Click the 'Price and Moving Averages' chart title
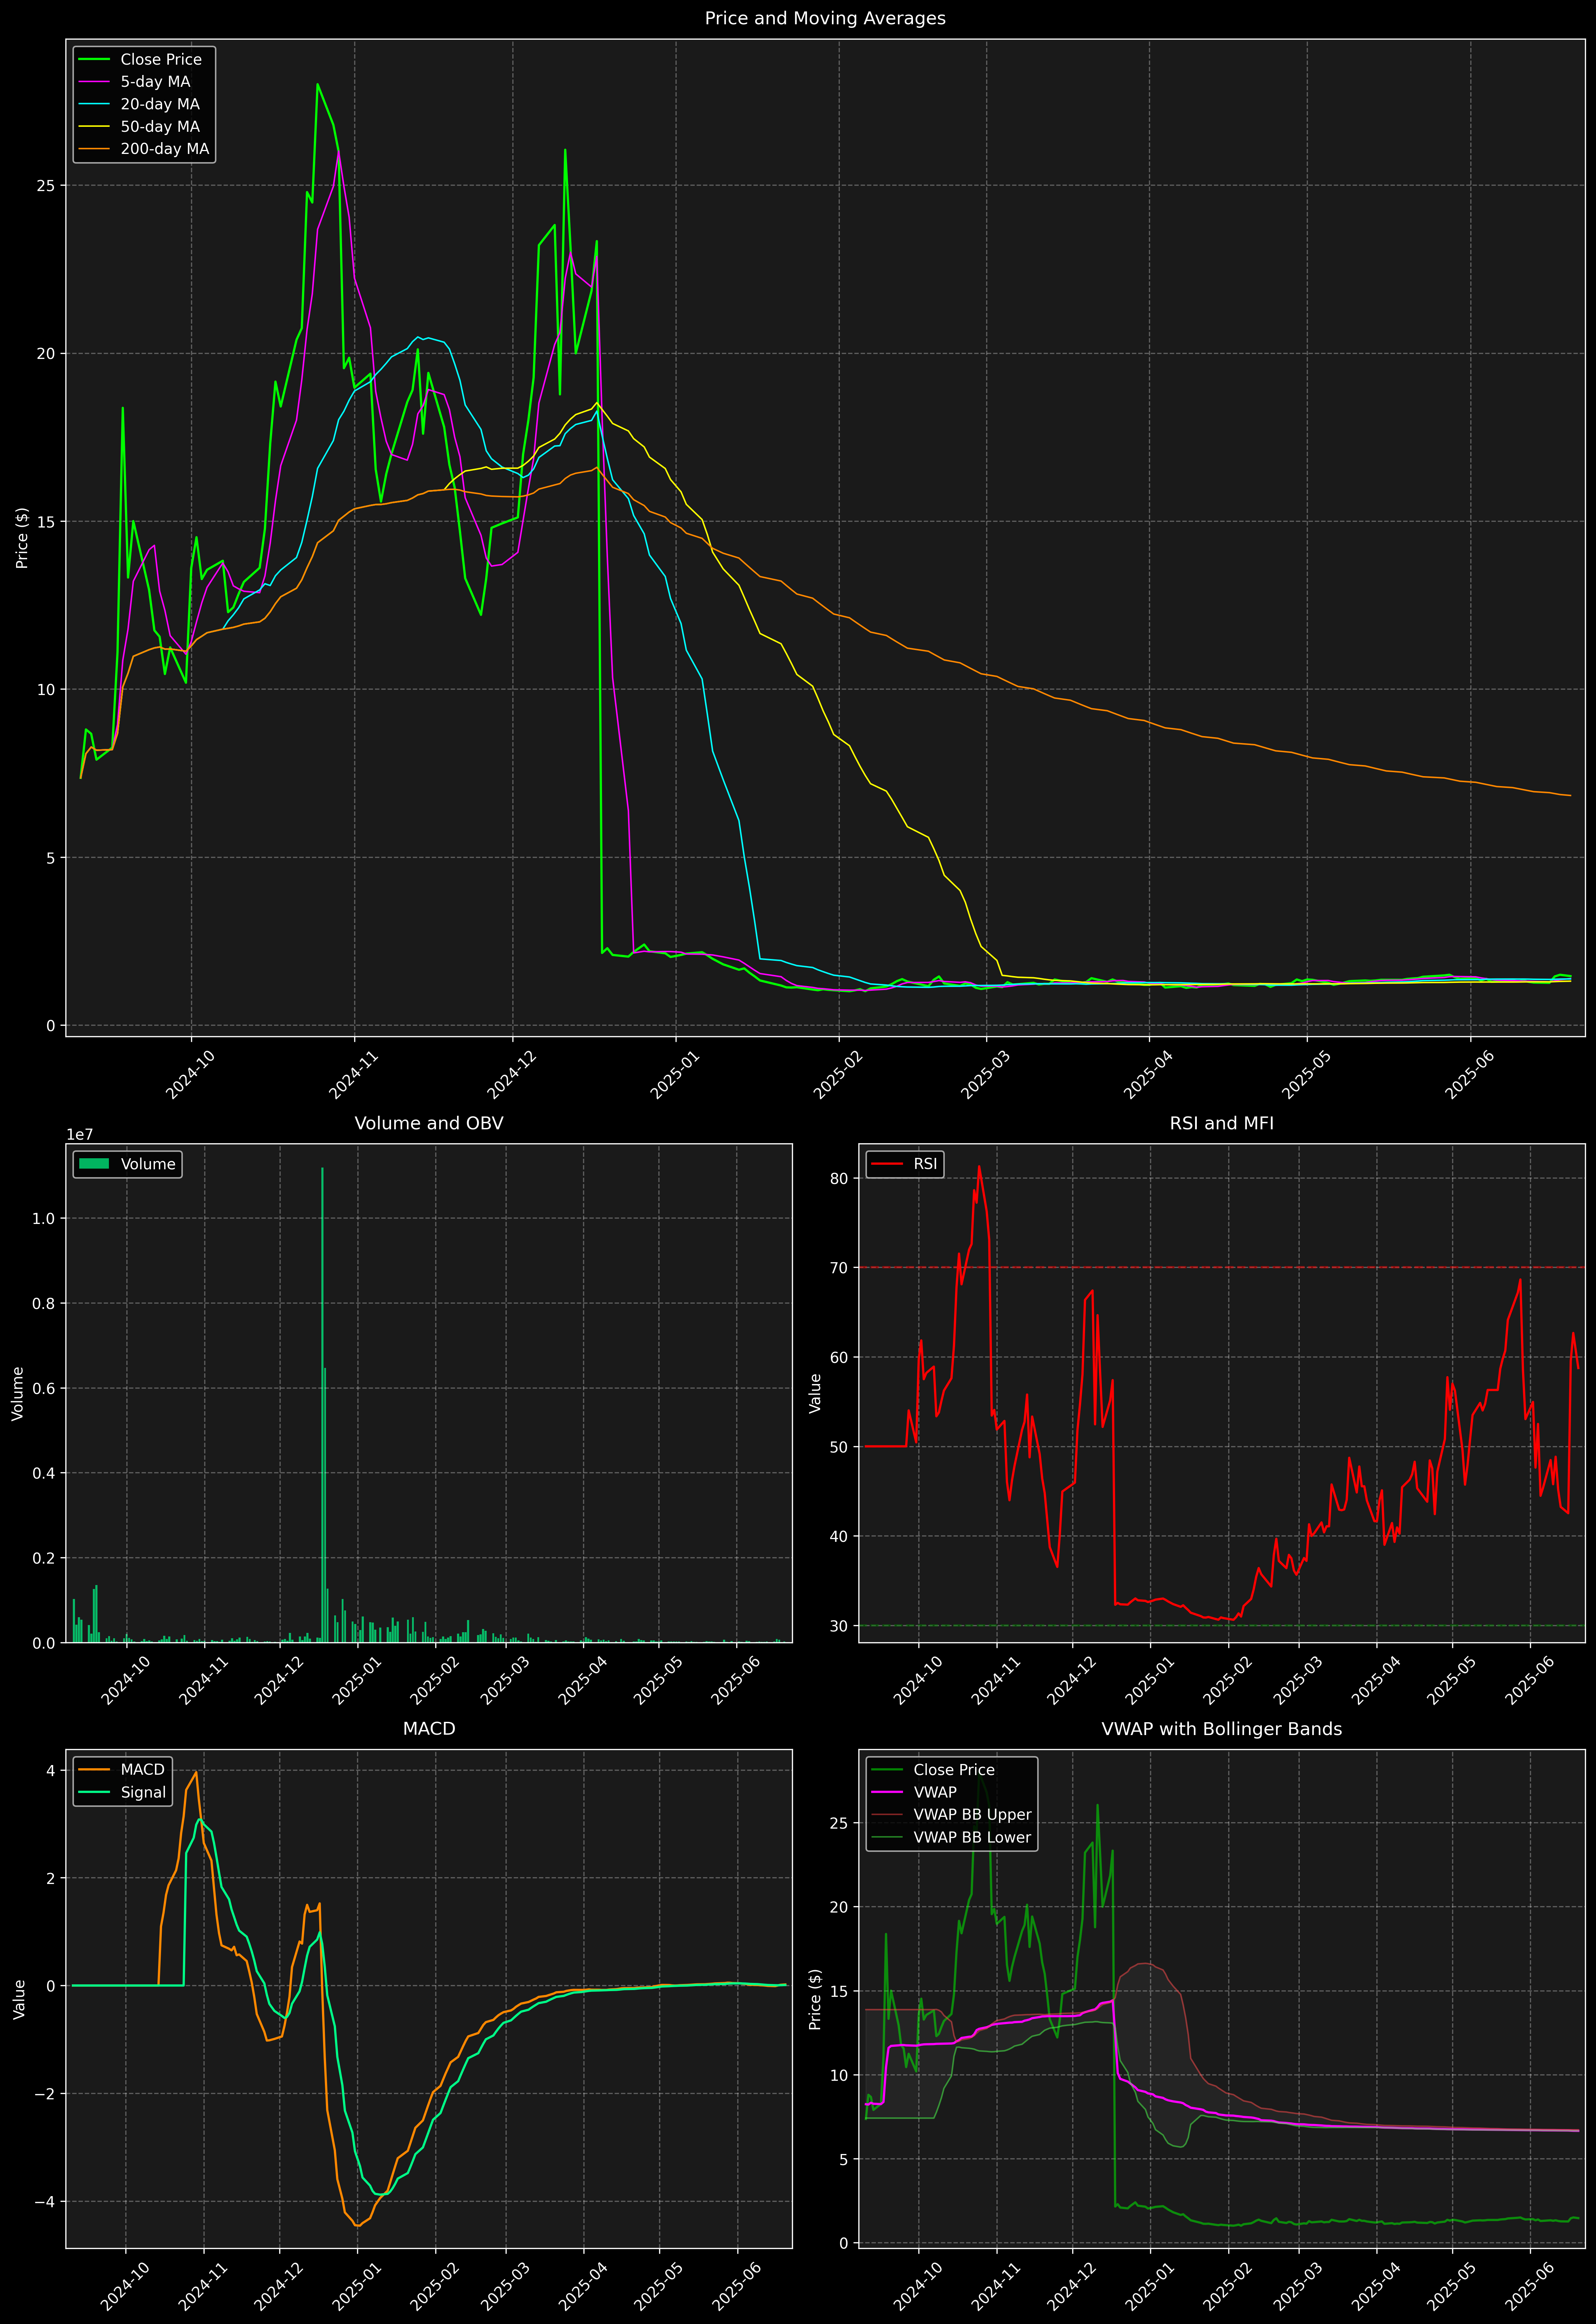 [x=825, y=18]
